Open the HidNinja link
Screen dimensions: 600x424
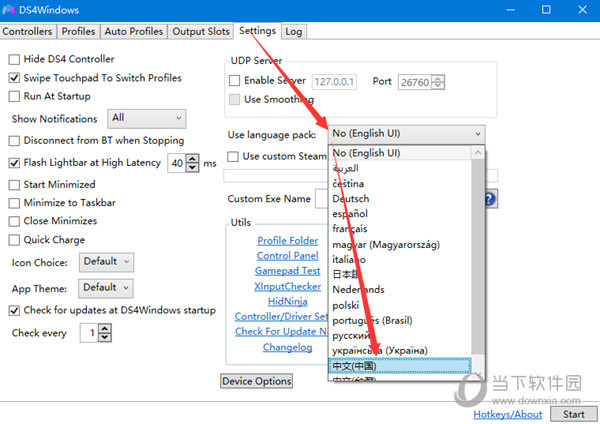(288, 302)
